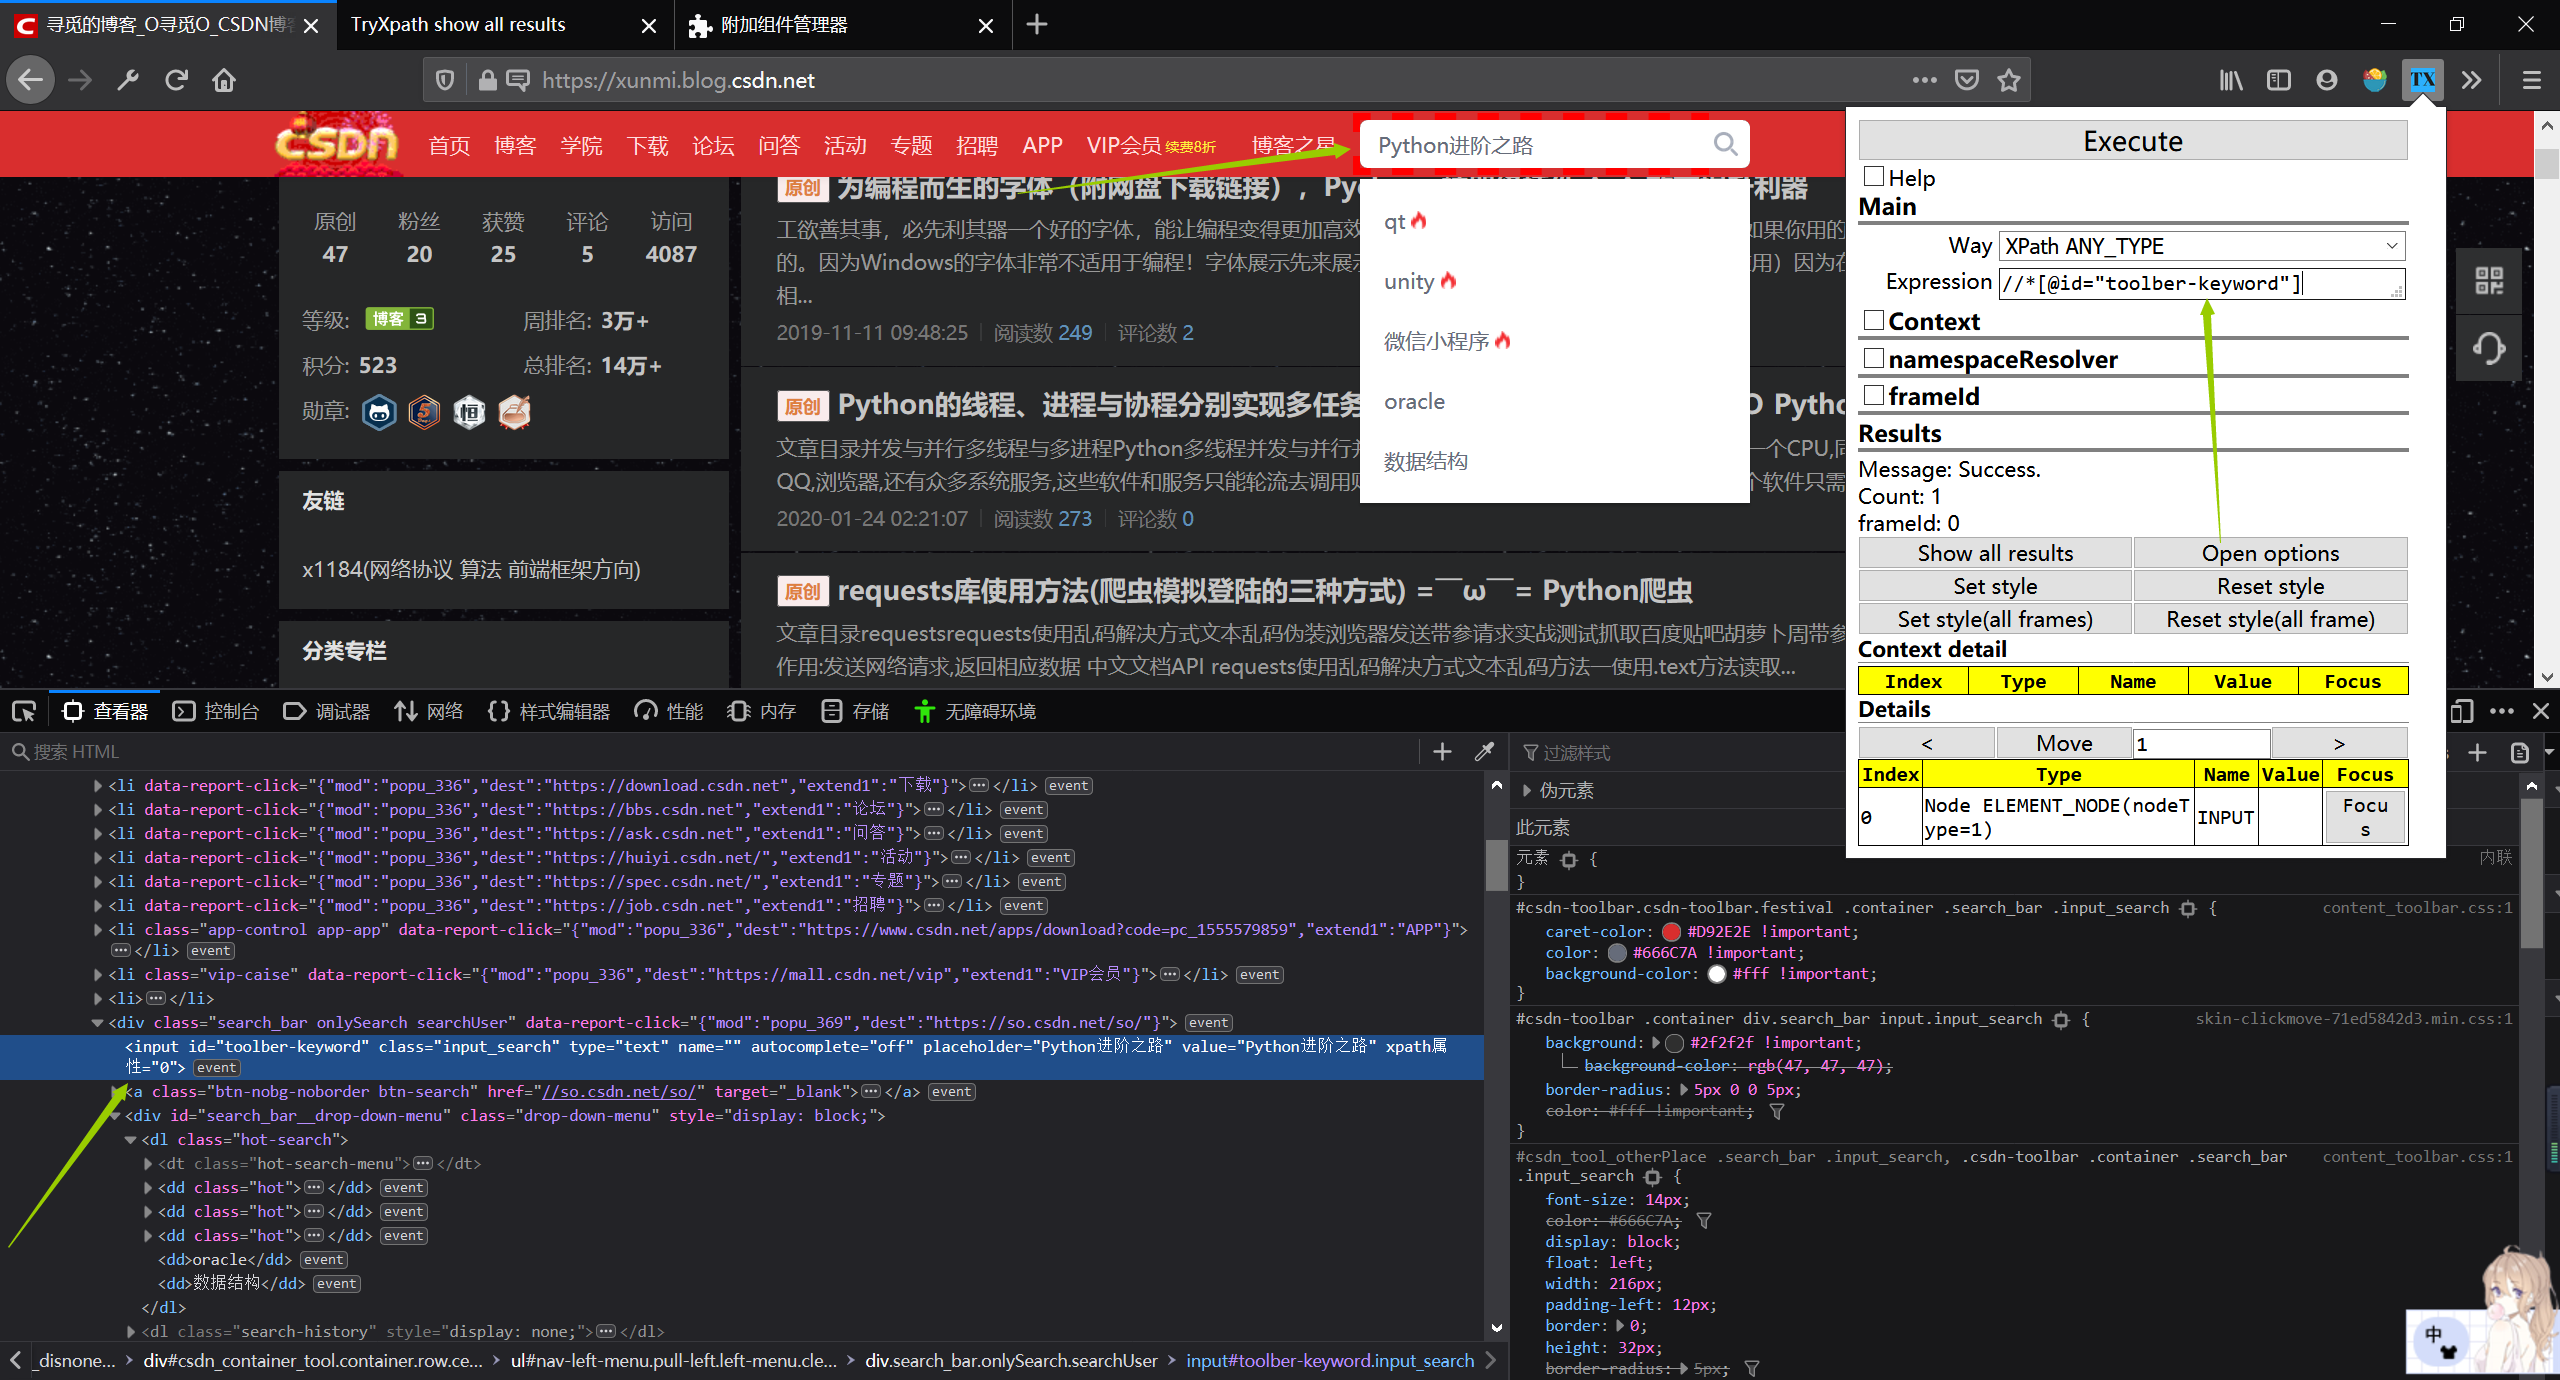Click the TryXpath extension toolbar icon

pyautogui.click(x=2422, y=80)
